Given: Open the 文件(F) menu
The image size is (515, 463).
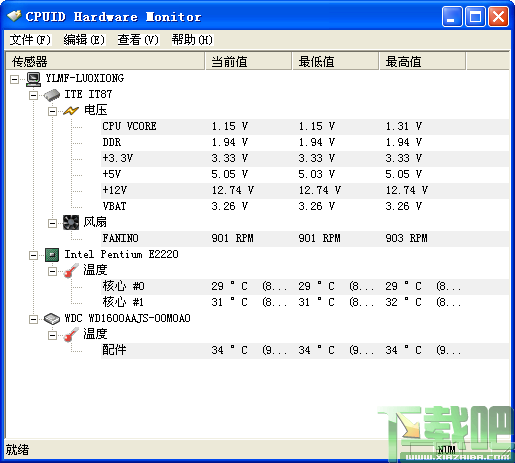Looking at the screenshot, I should 30,40.
